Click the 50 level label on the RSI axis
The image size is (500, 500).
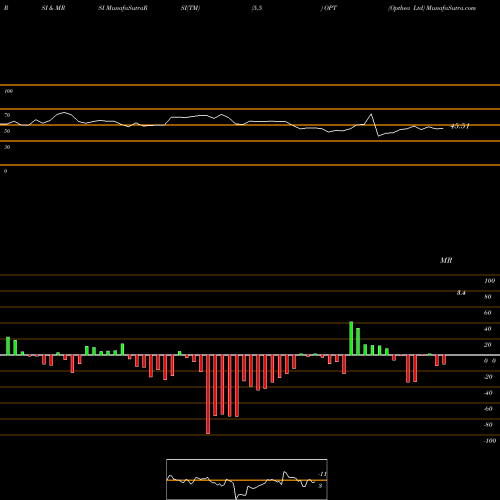coord(7,131)
